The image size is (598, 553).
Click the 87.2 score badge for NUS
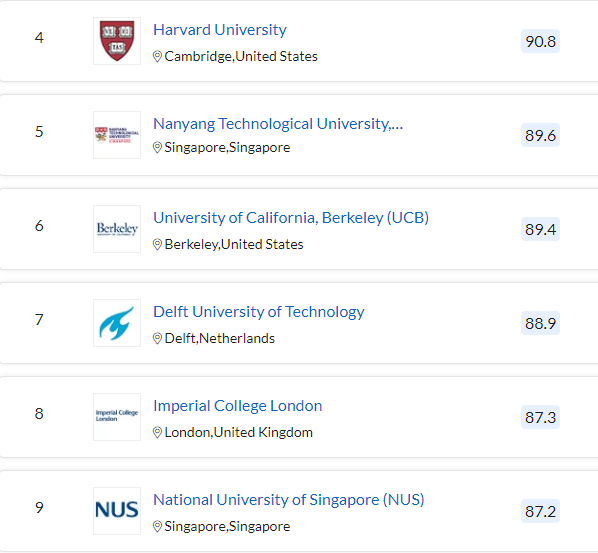(x=540, y=511)
